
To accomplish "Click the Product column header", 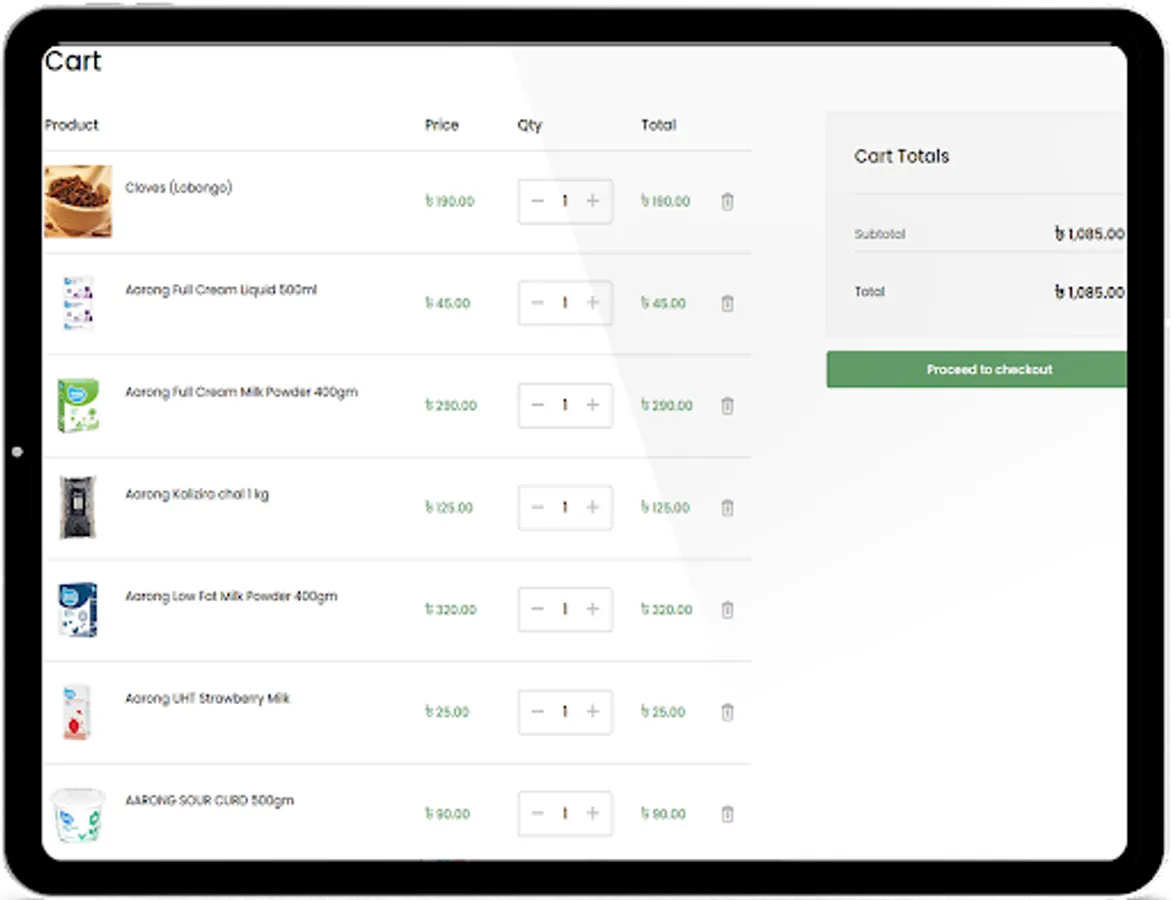I will [71, 125].
